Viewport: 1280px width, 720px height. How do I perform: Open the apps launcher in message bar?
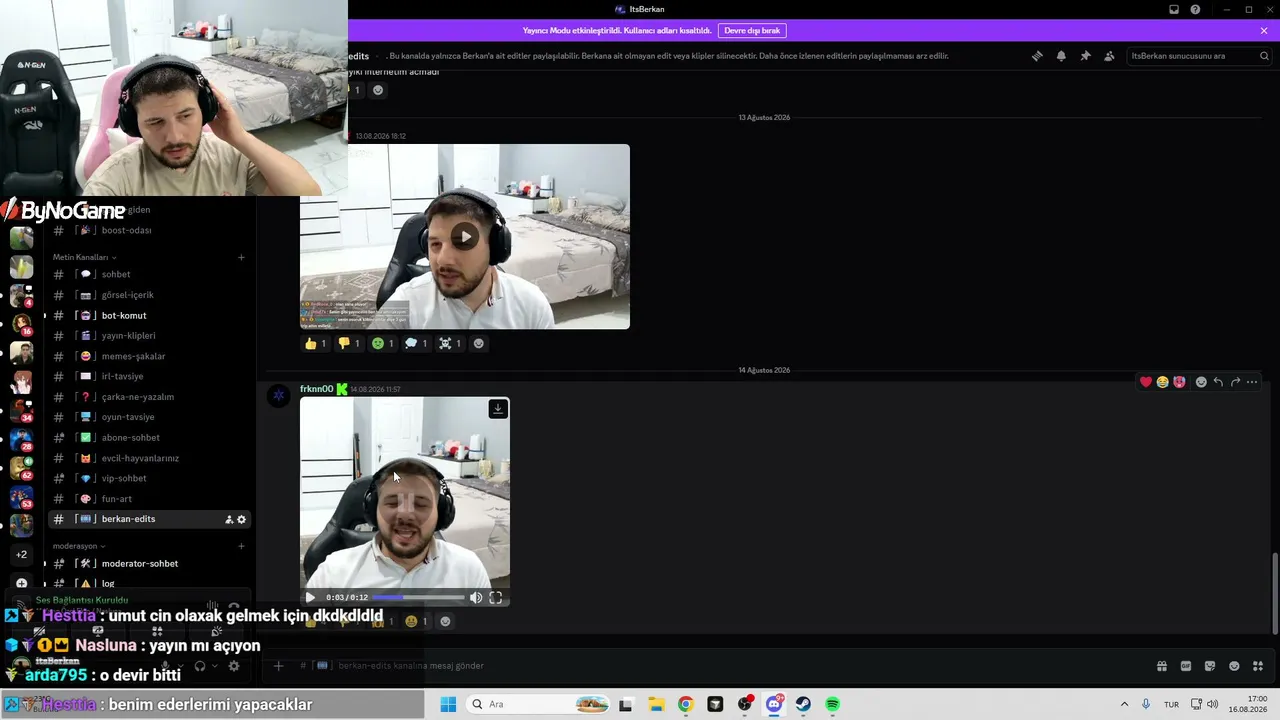pyautogui.click(x=1258, y=666)
